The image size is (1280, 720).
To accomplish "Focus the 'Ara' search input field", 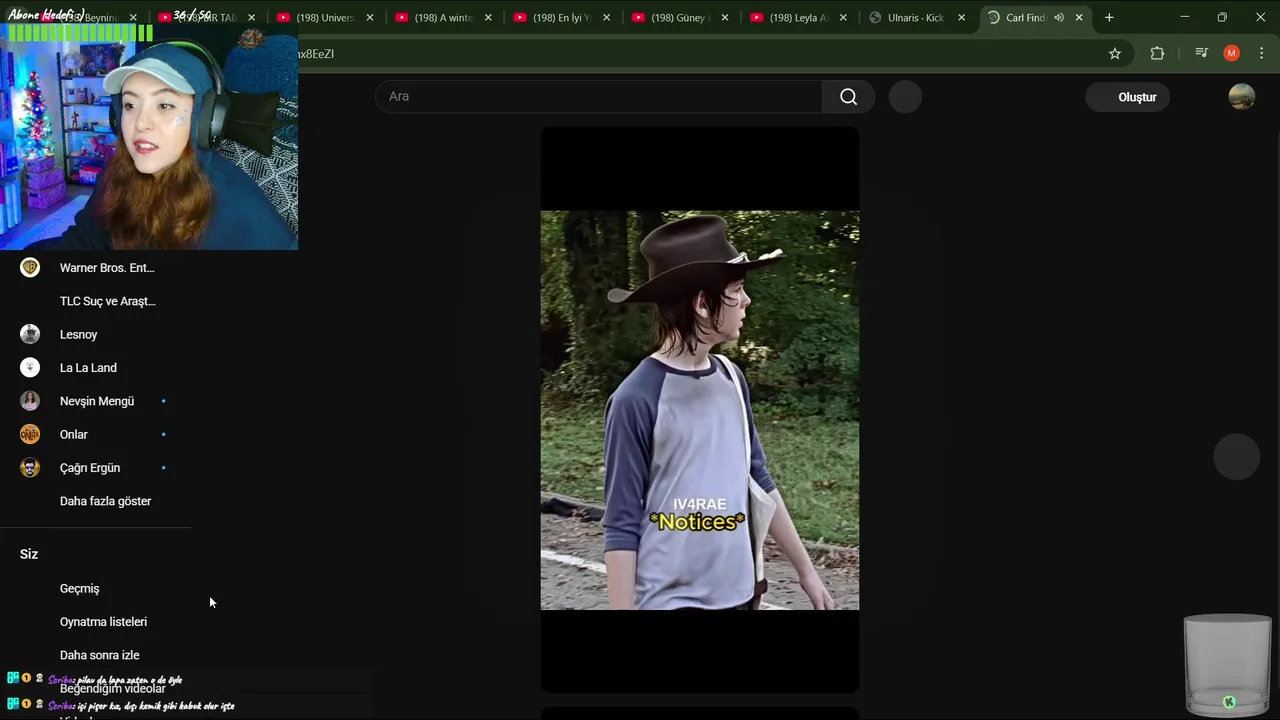I will point(599,97).
